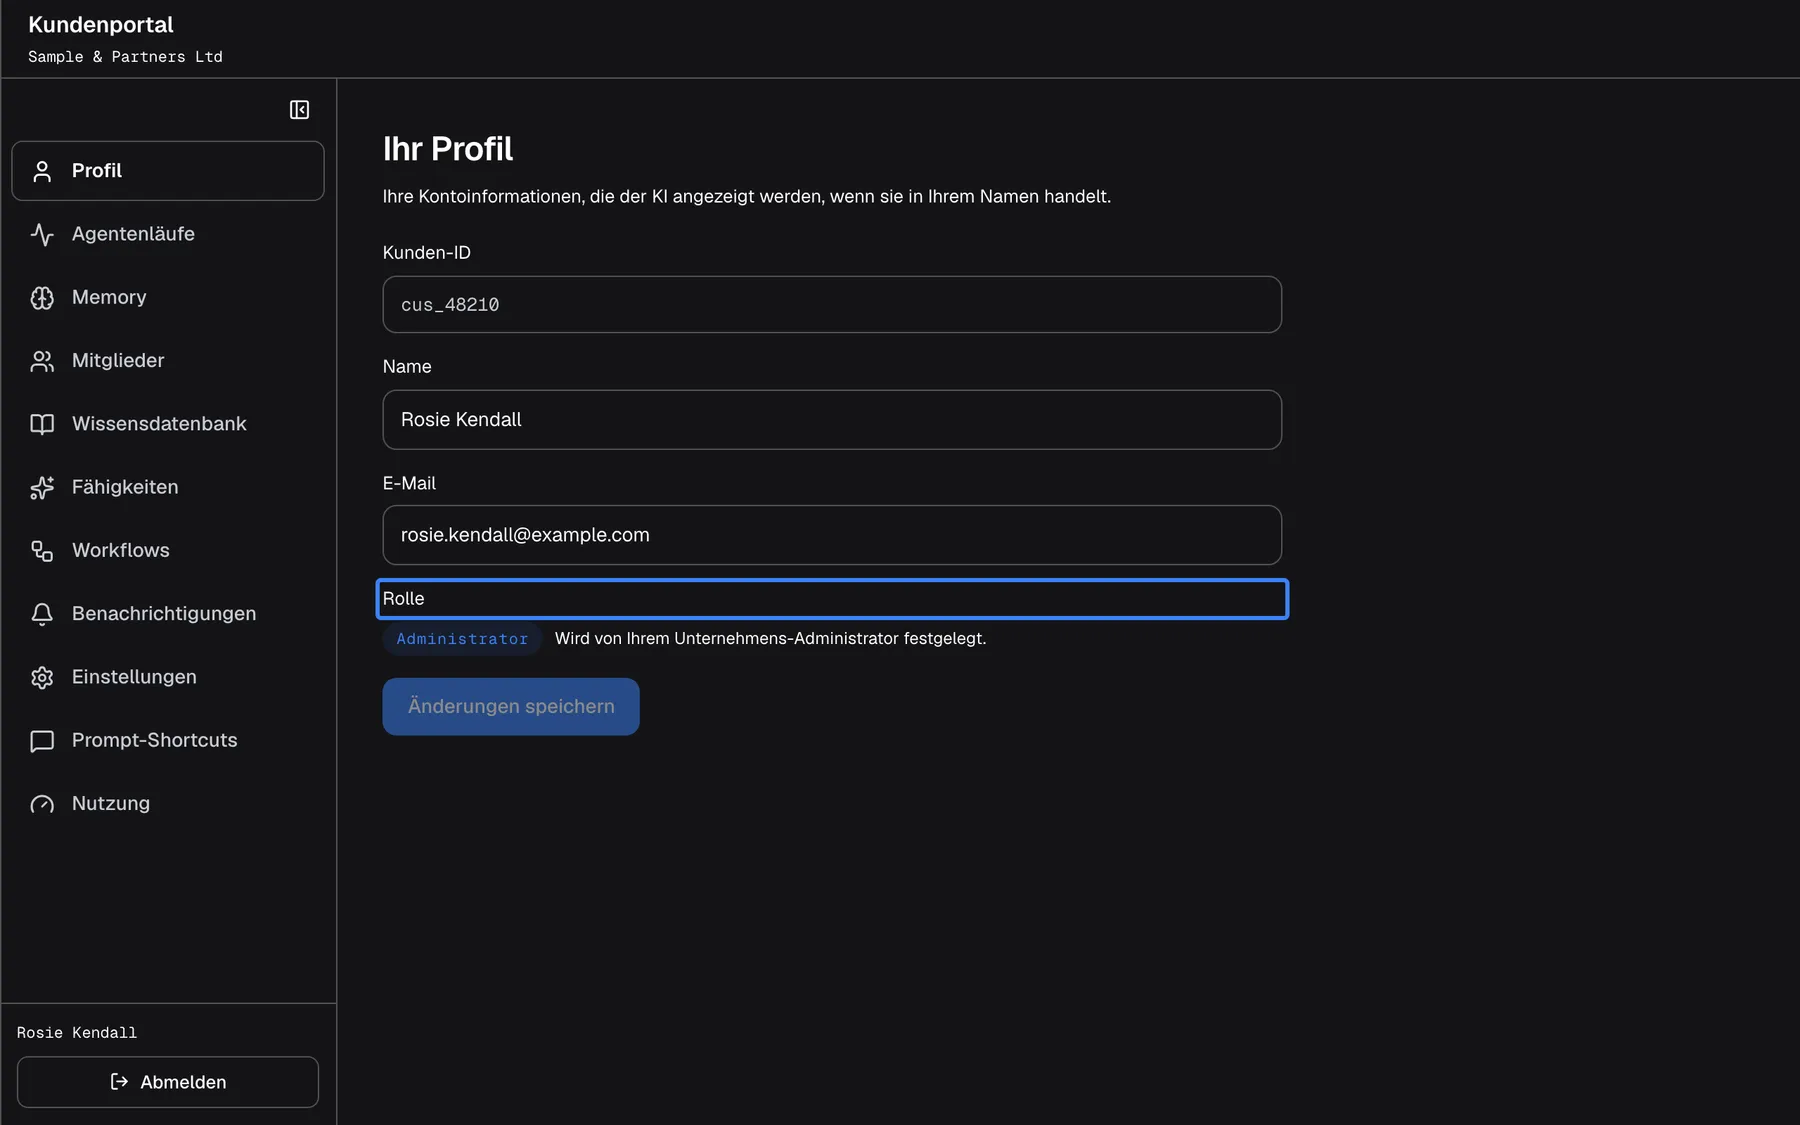
Task: Go to the Memory section
Action: (168, 297)
